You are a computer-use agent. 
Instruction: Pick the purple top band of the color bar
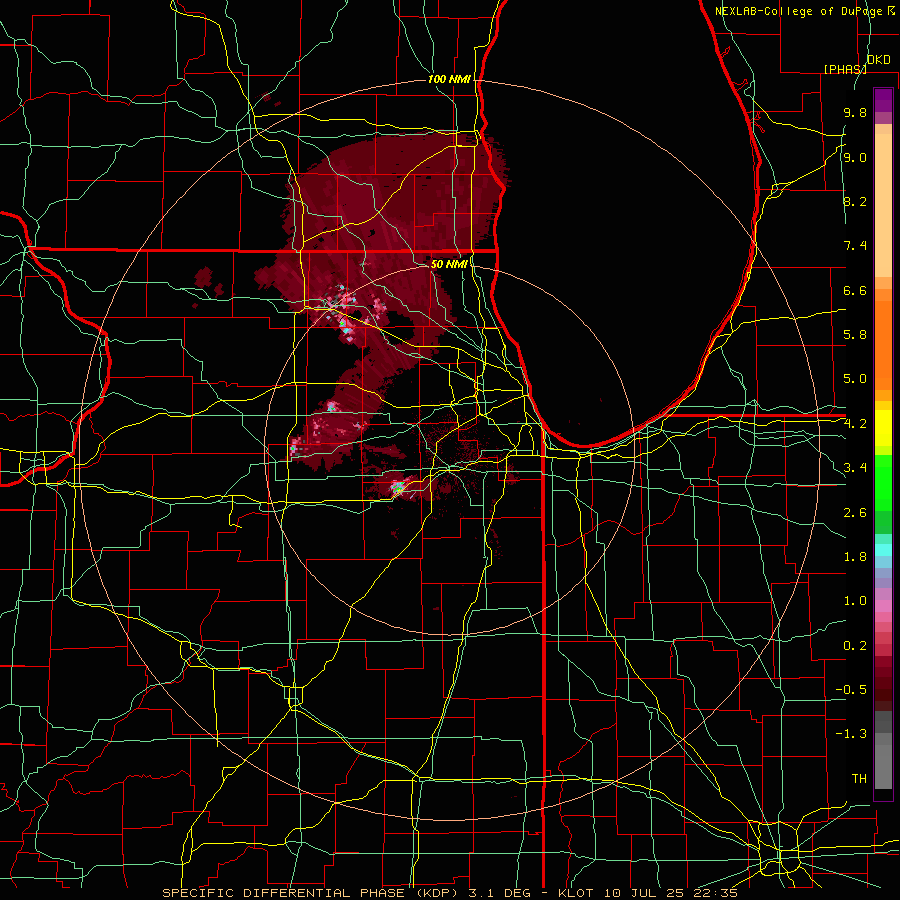(x=883, y=100)
